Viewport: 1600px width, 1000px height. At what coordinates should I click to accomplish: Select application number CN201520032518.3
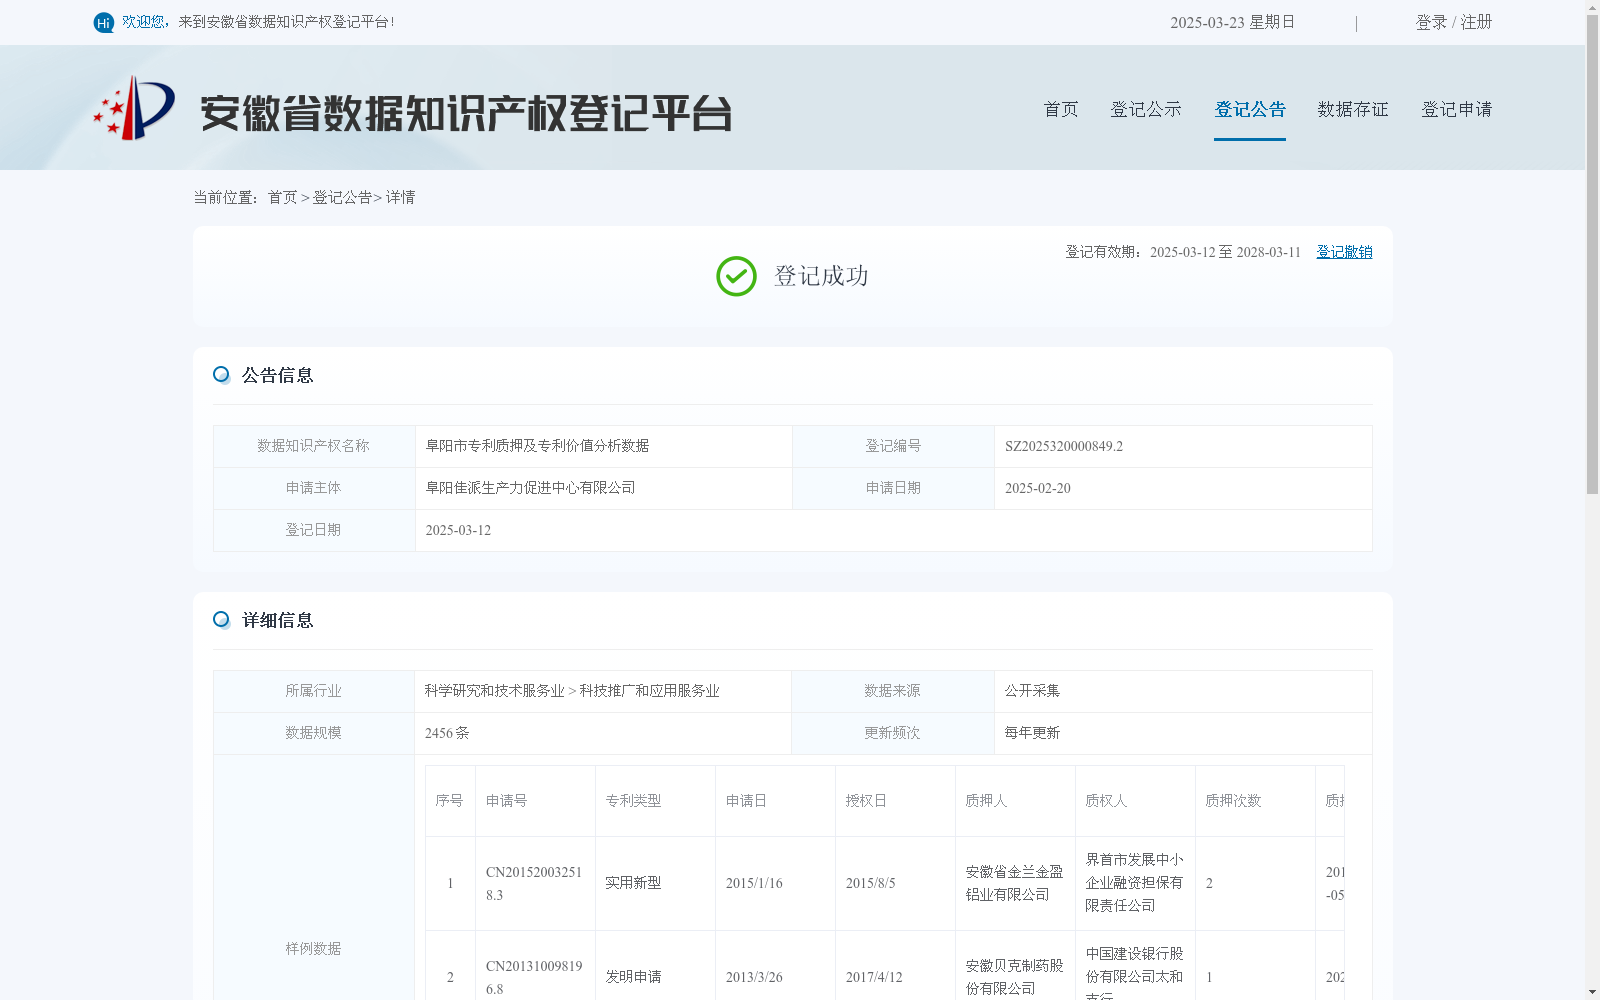click(534, 883)
